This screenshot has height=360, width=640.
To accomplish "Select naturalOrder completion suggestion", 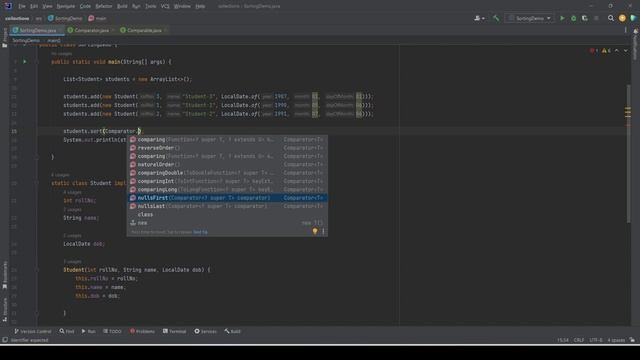I will [x=227, y=164].
